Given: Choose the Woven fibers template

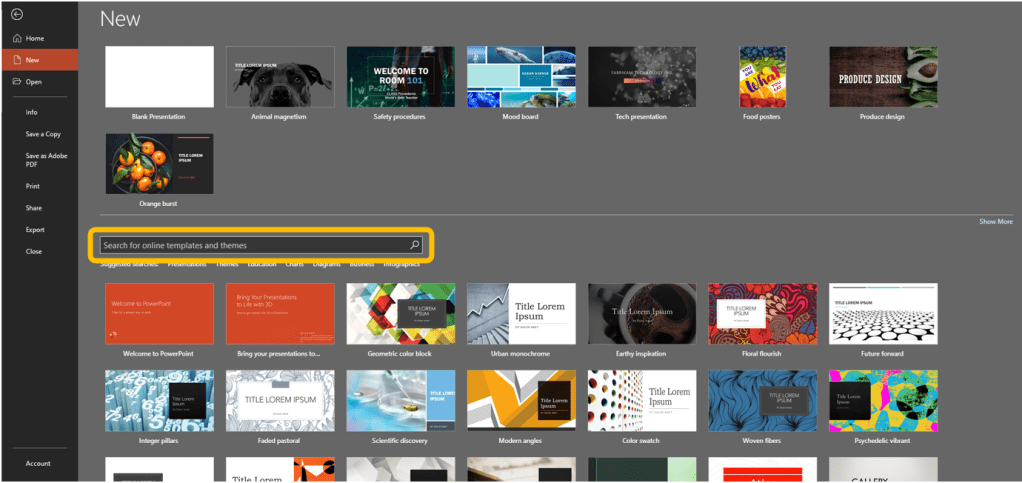Looking at the screenshot, I should point(762,400).
